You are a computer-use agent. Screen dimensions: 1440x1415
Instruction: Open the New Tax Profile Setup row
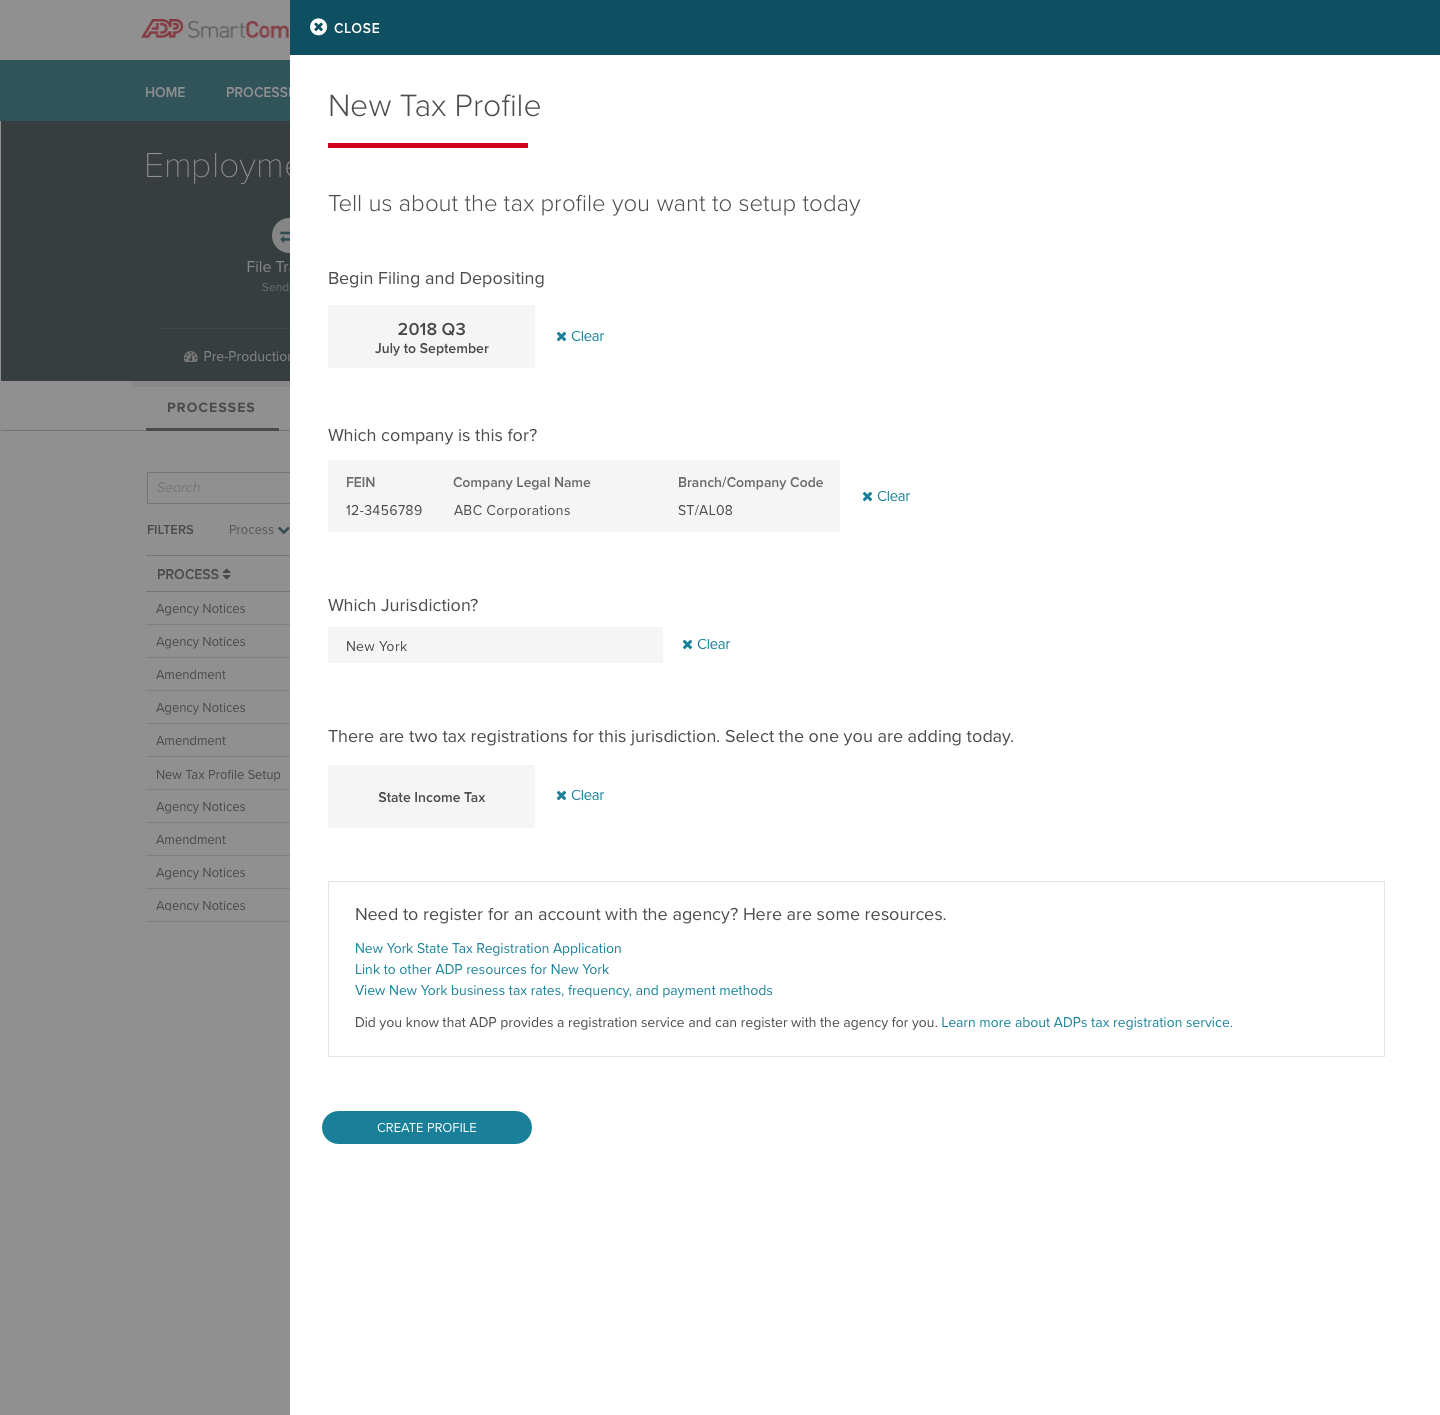pyautogui.click(x=218, y=774)
